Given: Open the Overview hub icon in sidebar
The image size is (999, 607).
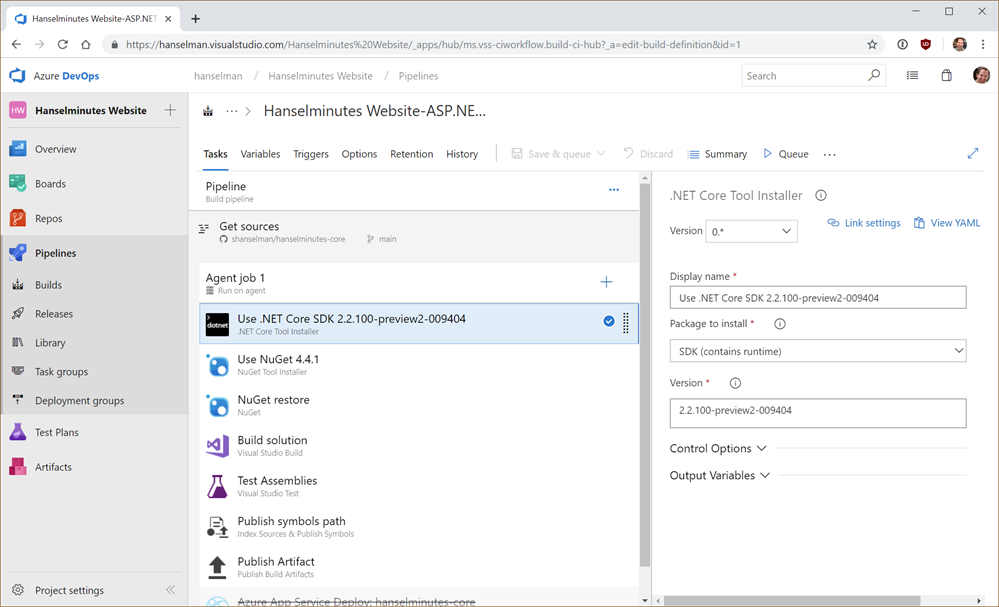Looking at the screenshot, I should point(18,148).
